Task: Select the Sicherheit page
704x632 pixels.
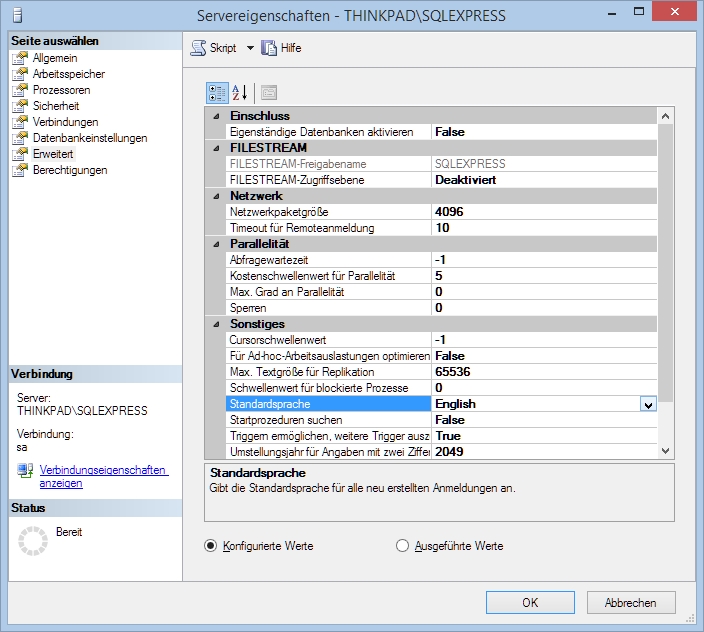Action: pos(55,106)
